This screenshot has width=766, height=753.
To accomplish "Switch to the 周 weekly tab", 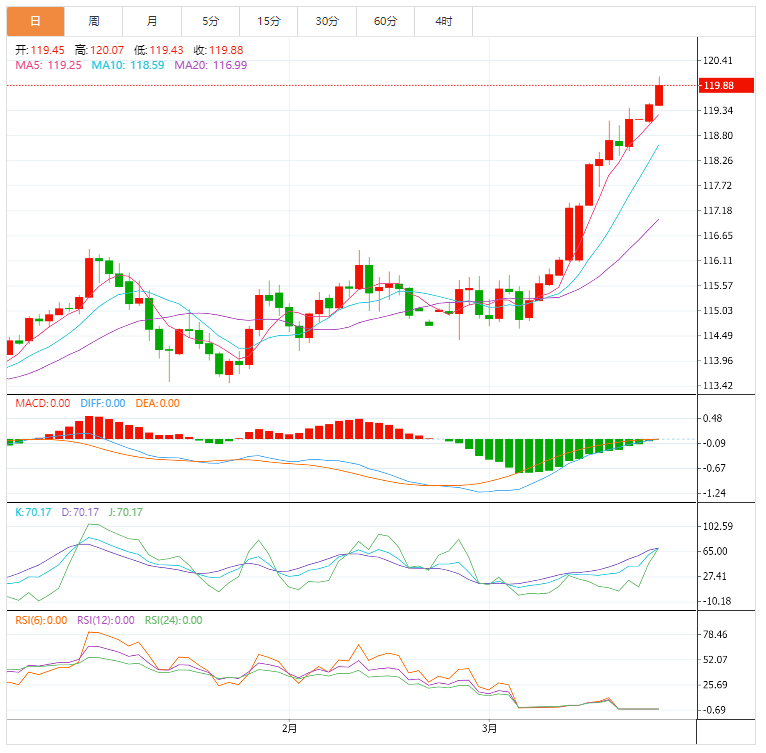I will click(93, 21).
